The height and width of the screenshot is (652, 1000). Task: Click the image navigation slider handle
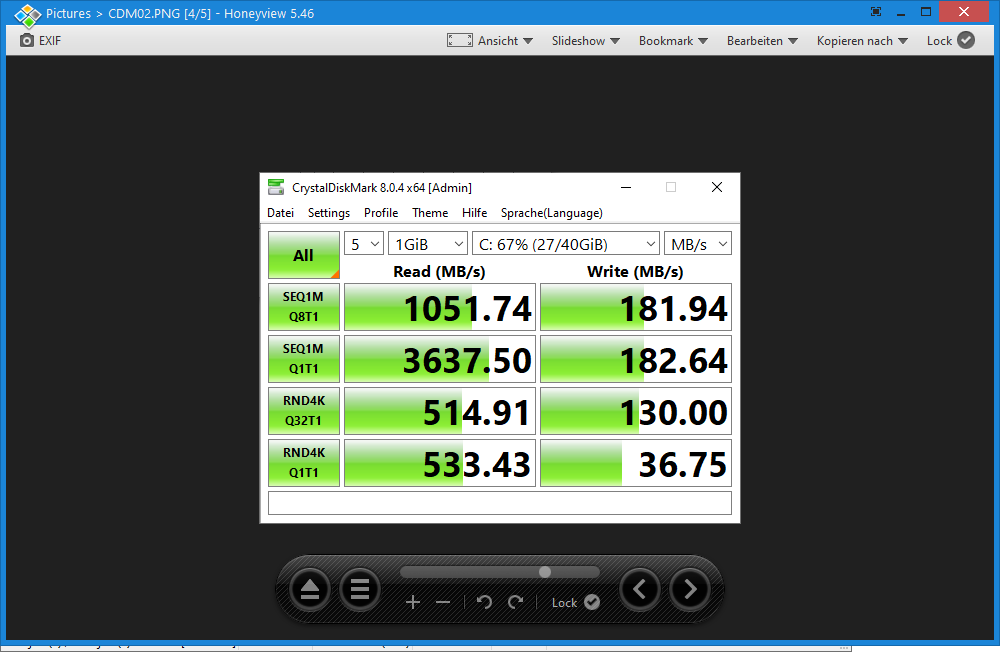coord(545,572)
